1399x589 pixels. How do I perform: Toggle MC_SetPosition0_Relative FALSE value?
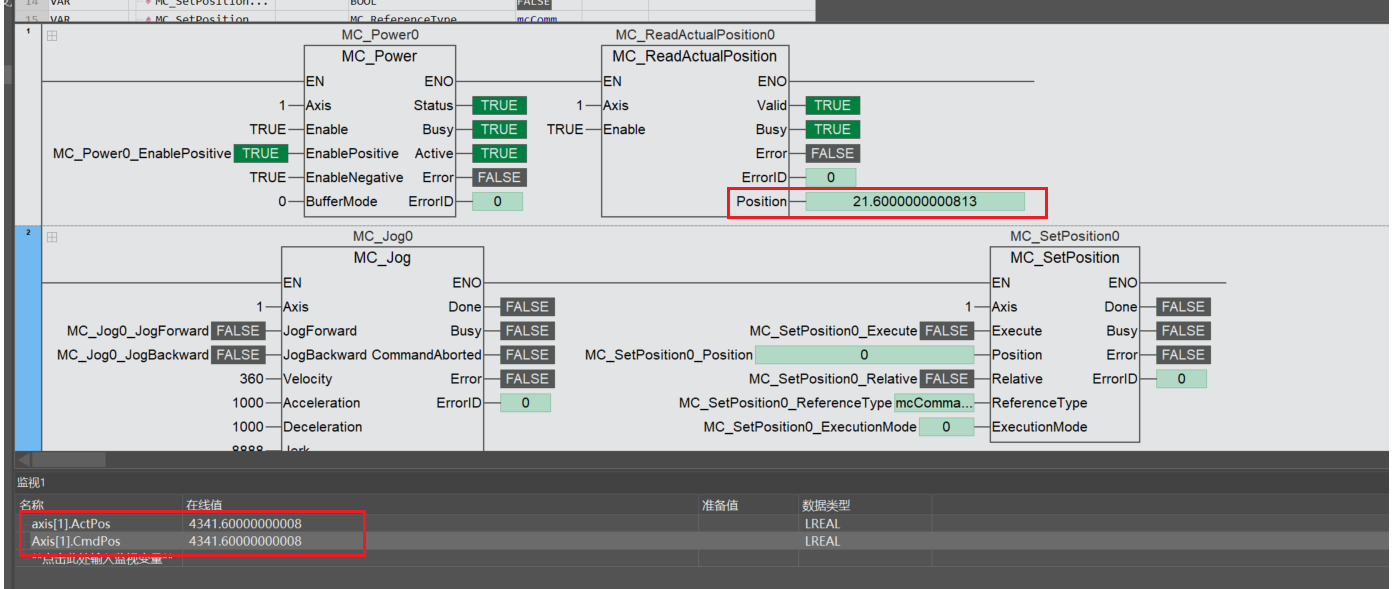[946, 379]
